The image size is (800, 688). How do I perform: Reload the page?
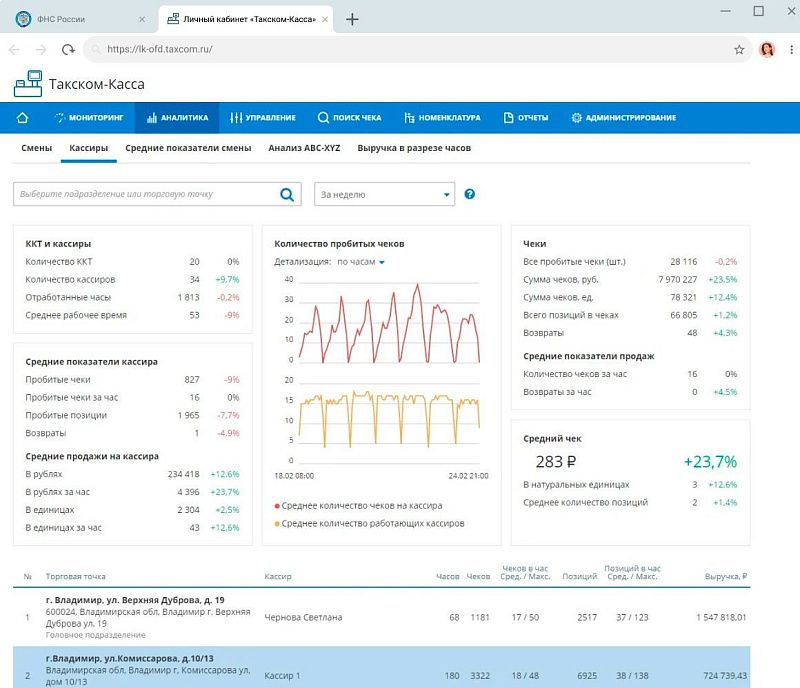(x=68, y=50)
